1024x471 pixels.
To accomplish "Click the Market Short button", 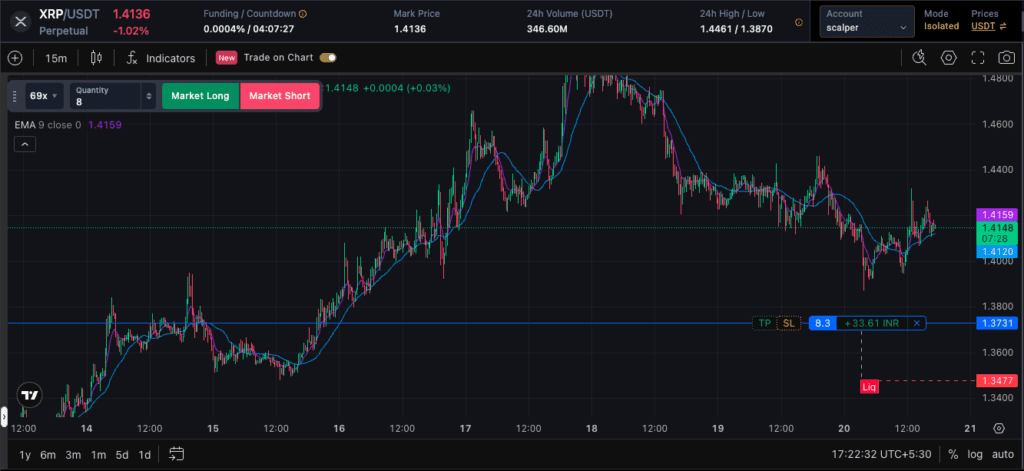I will pyautogui.click(x=280, y=96).
